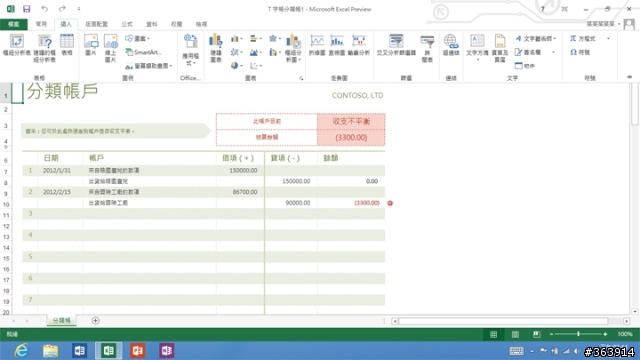
Task: Add a new sheet with plus button
Action: point(95,320)
